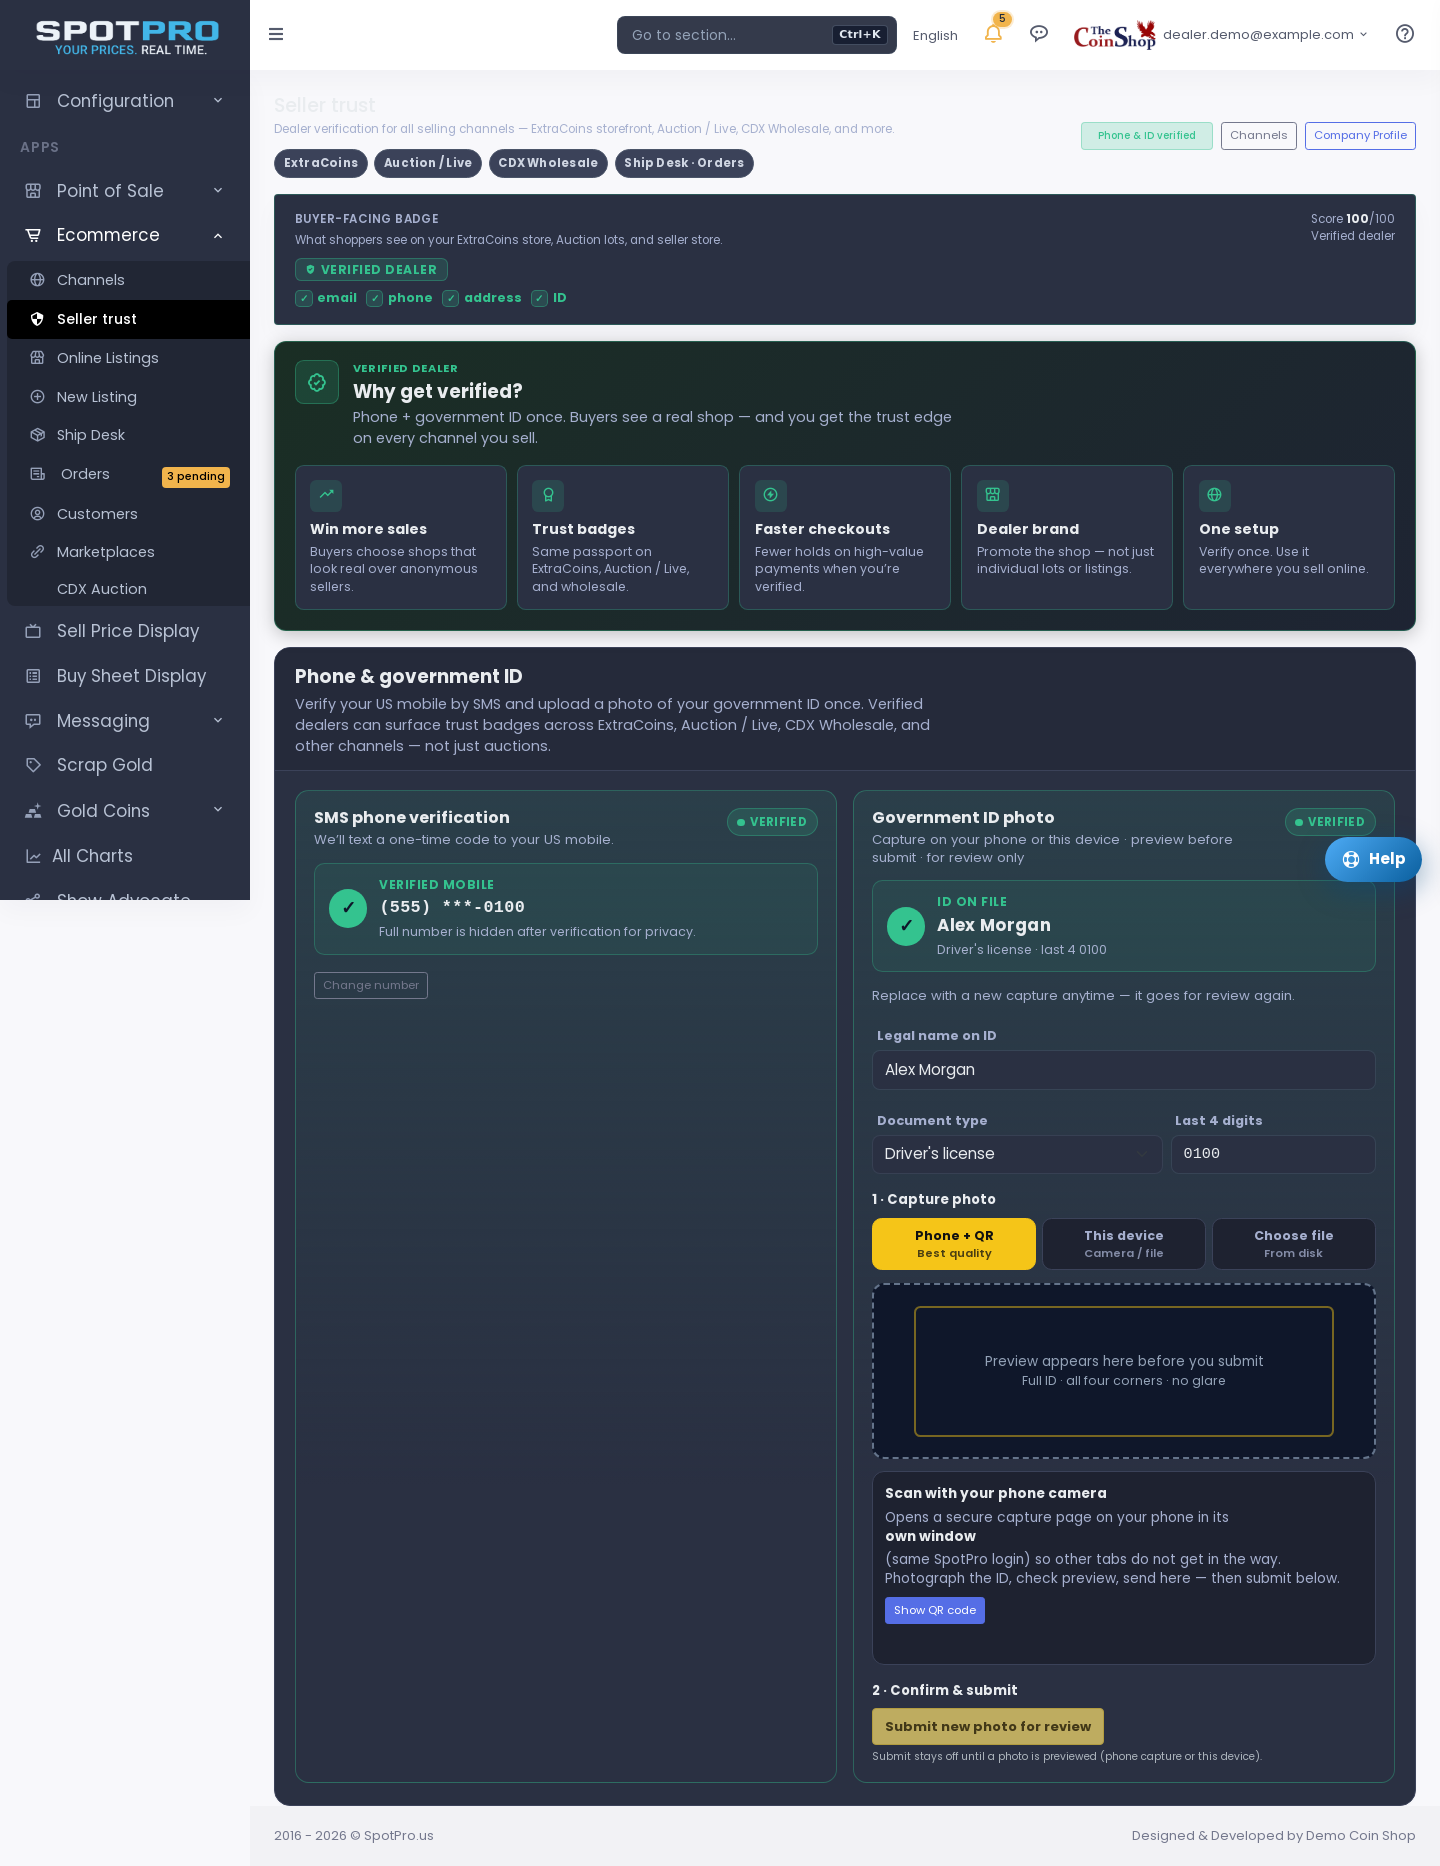Viewport: 1440px width, 1866px height.
Task: Expand the Configuration menu chevron
Action: point(218,100)
